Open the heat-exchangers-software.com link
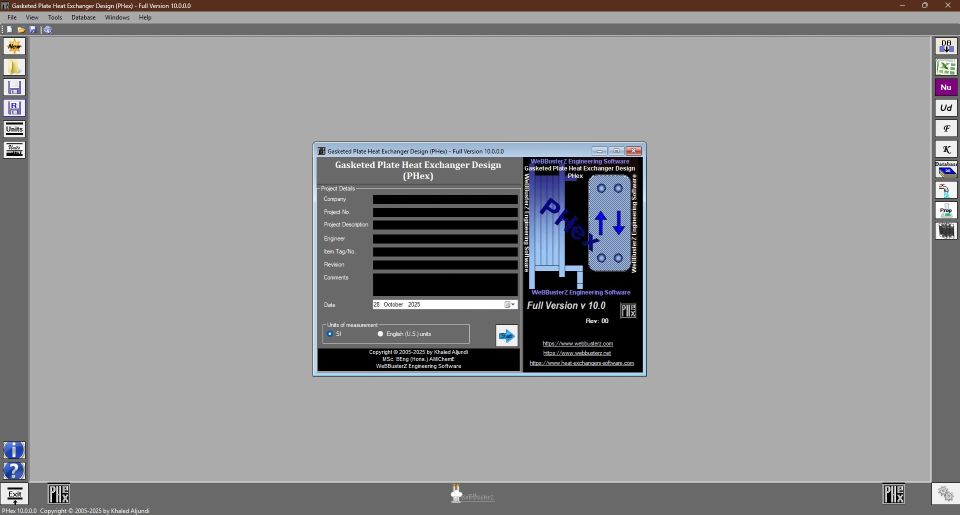The image size is (960, 515). click(582, 363)
